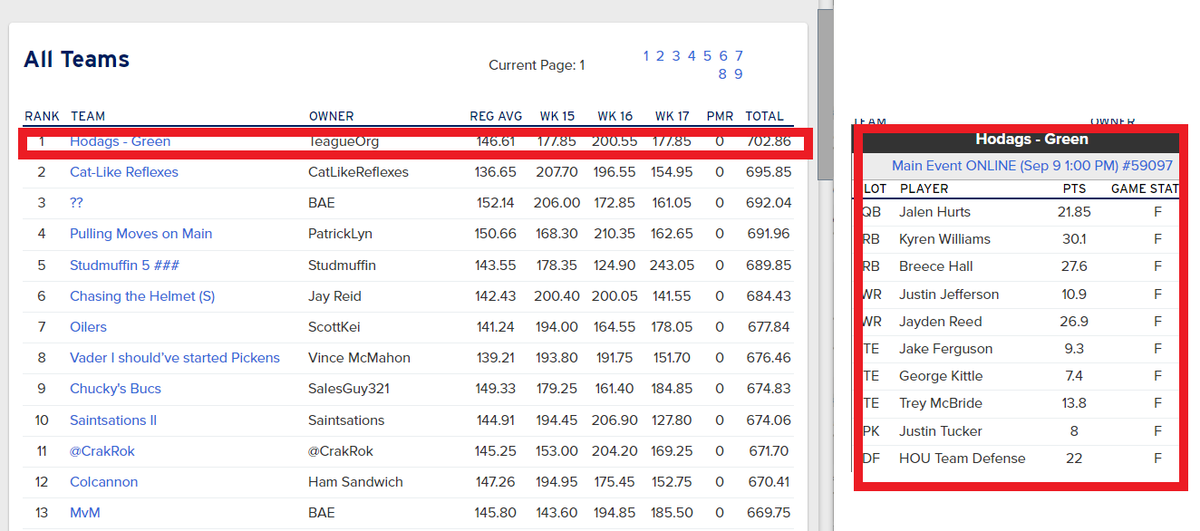The image size is (1200, 531).
Task: Click player Jalen Hurts in roster
Action: coord(935,212)
